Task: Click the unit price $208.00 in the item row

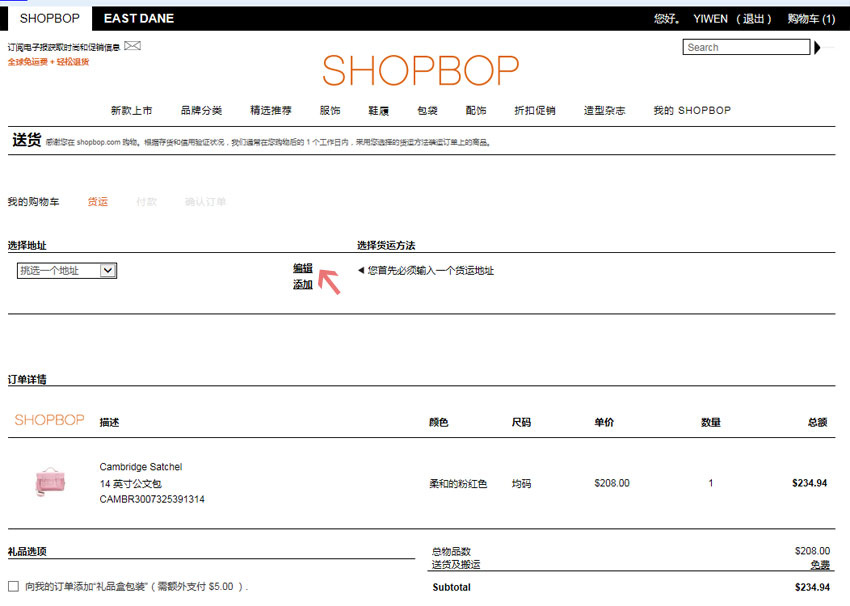Action: (612, 483)
